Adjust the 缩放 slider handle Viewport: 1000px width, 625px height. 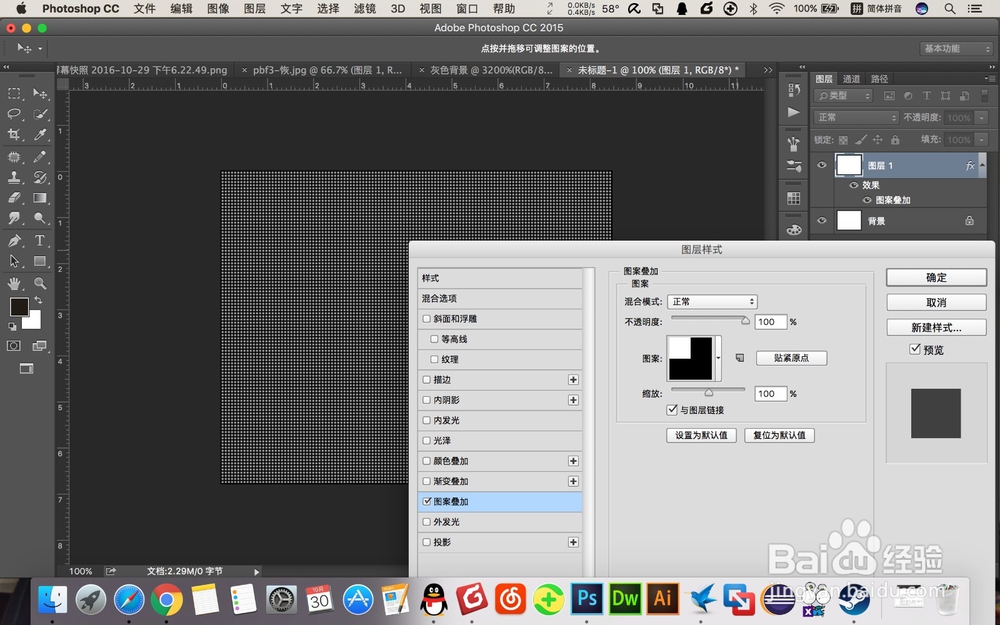(709, 392)
